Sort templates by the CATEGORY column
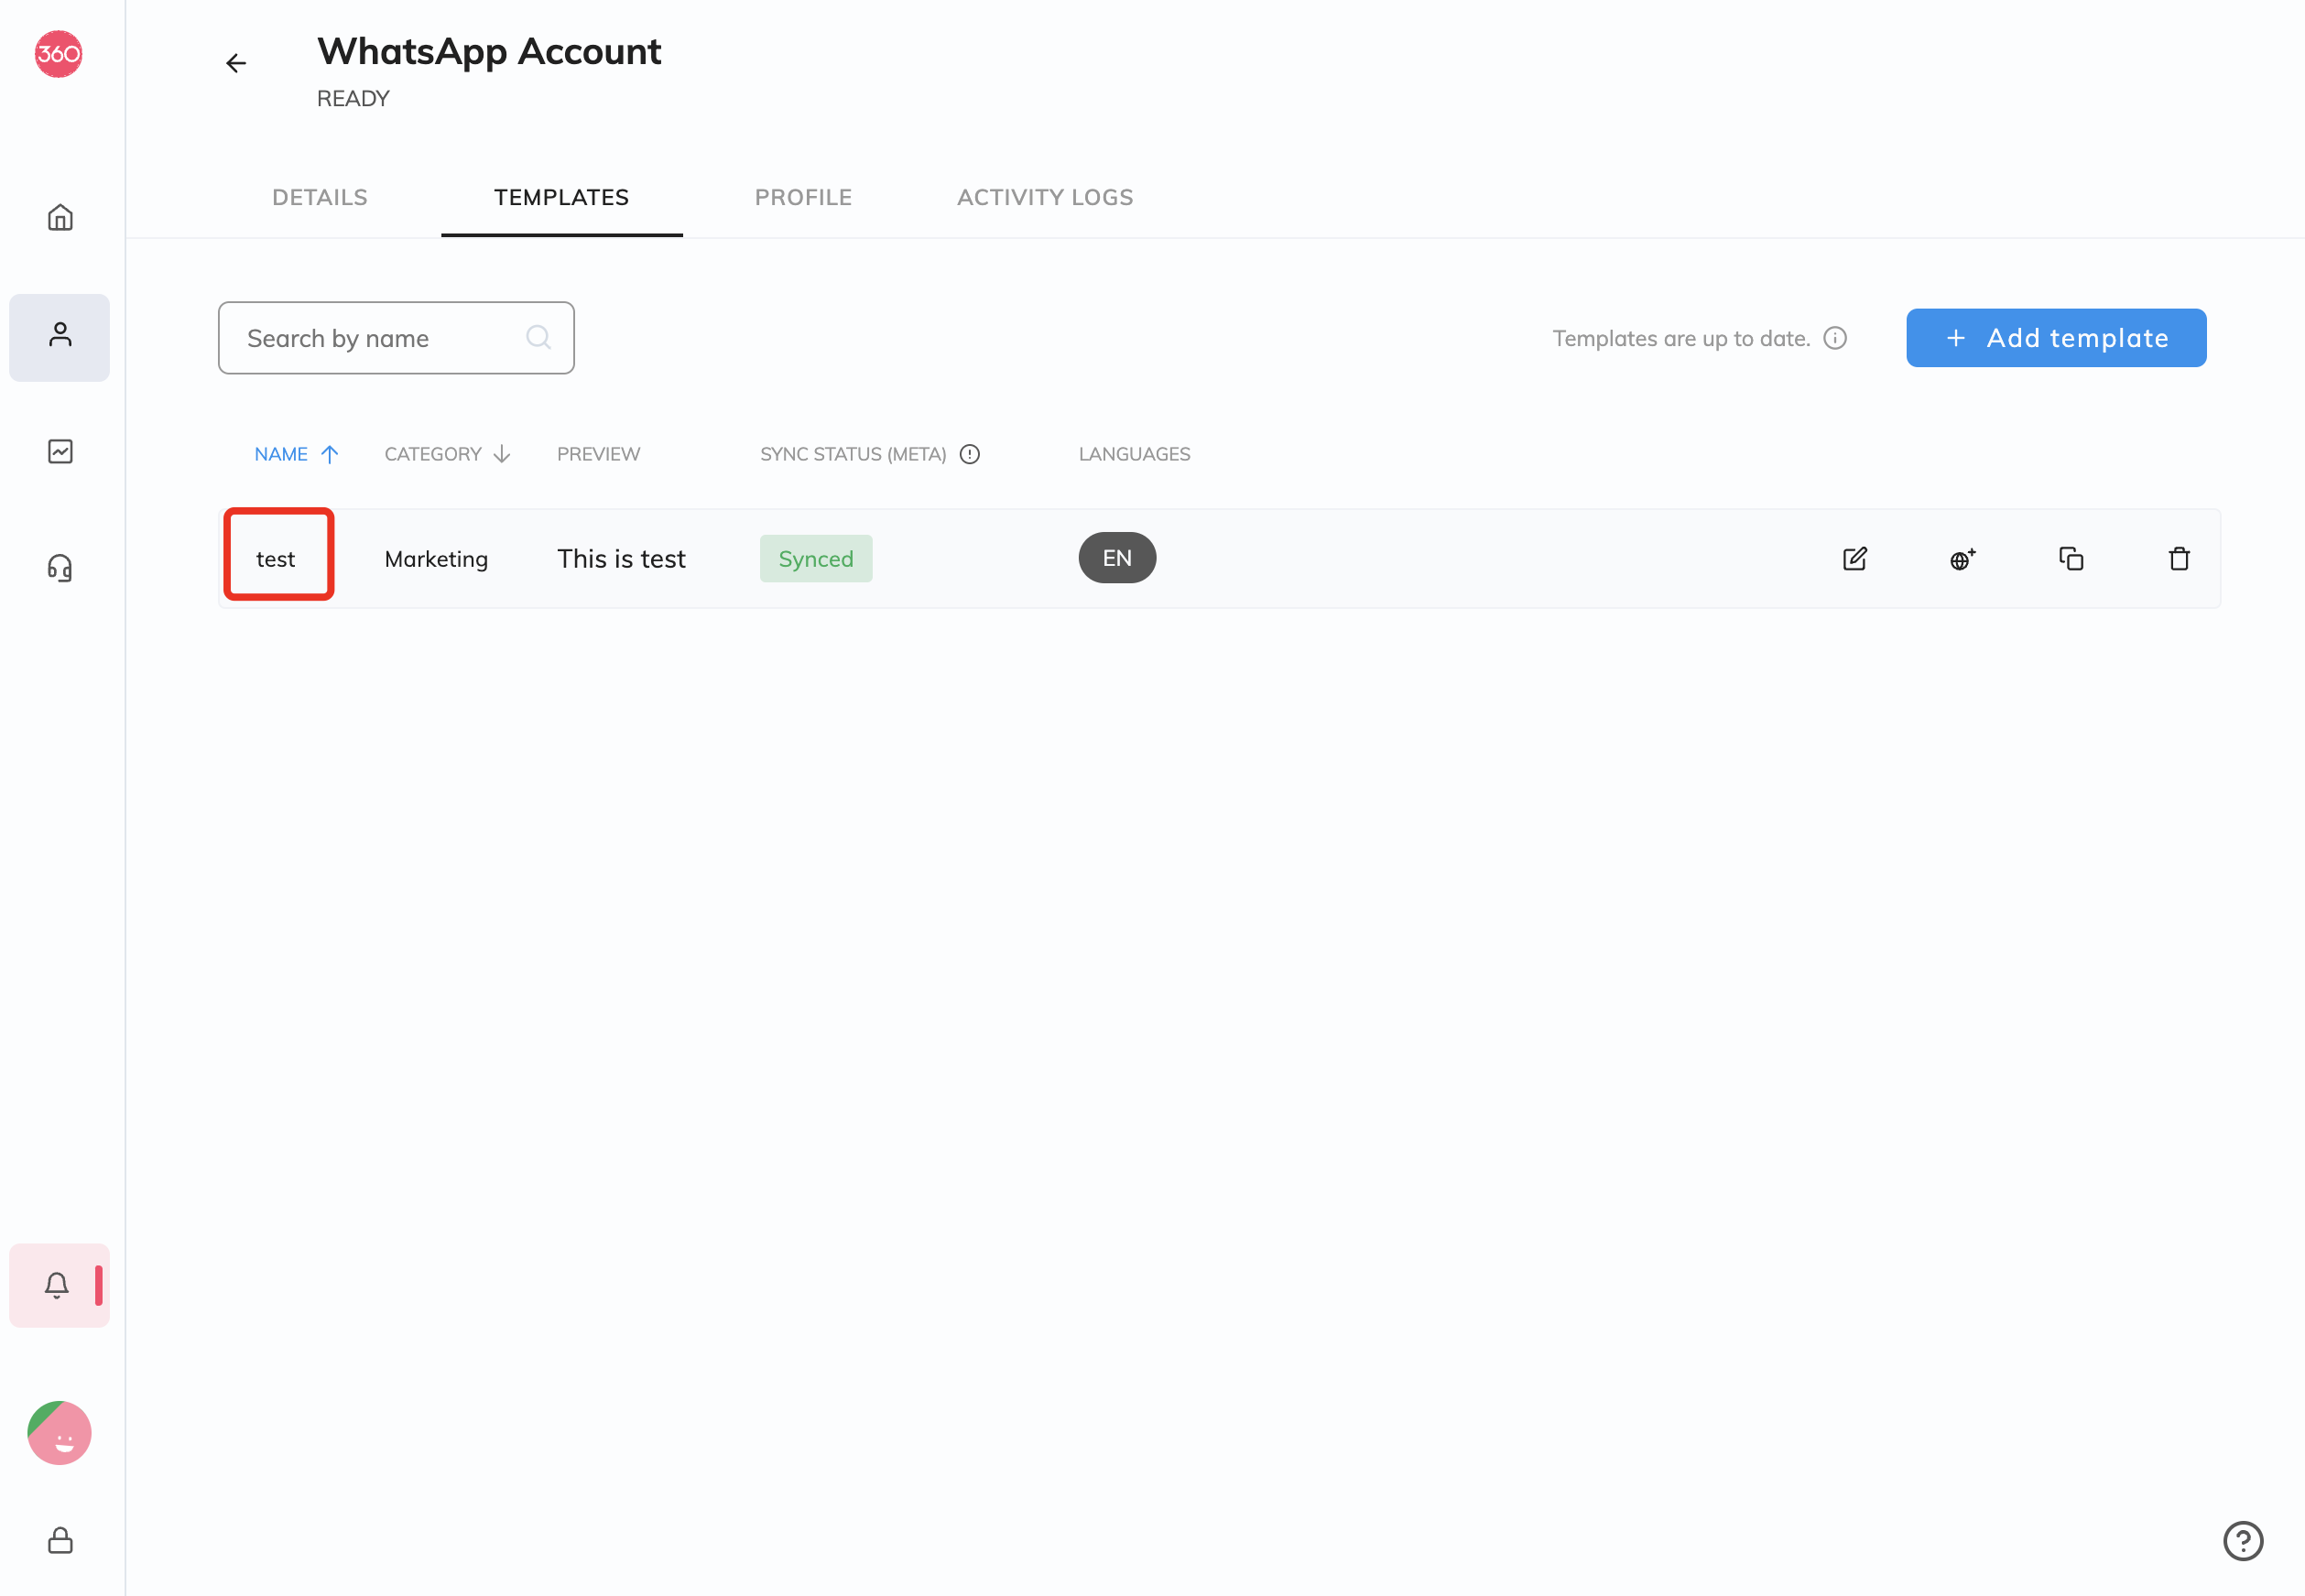 point(448,455)
